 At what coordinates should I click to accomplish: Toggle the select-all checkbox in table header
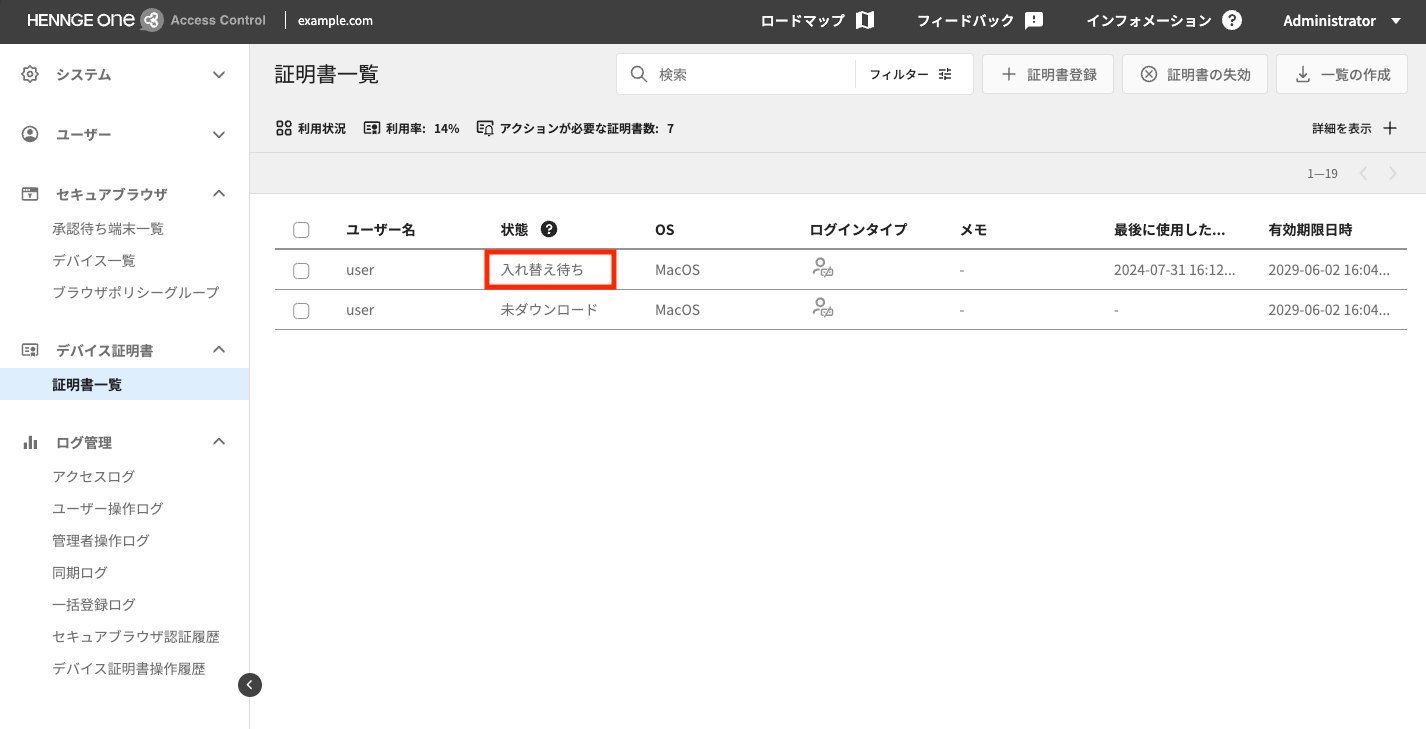(x=301, y=230)
